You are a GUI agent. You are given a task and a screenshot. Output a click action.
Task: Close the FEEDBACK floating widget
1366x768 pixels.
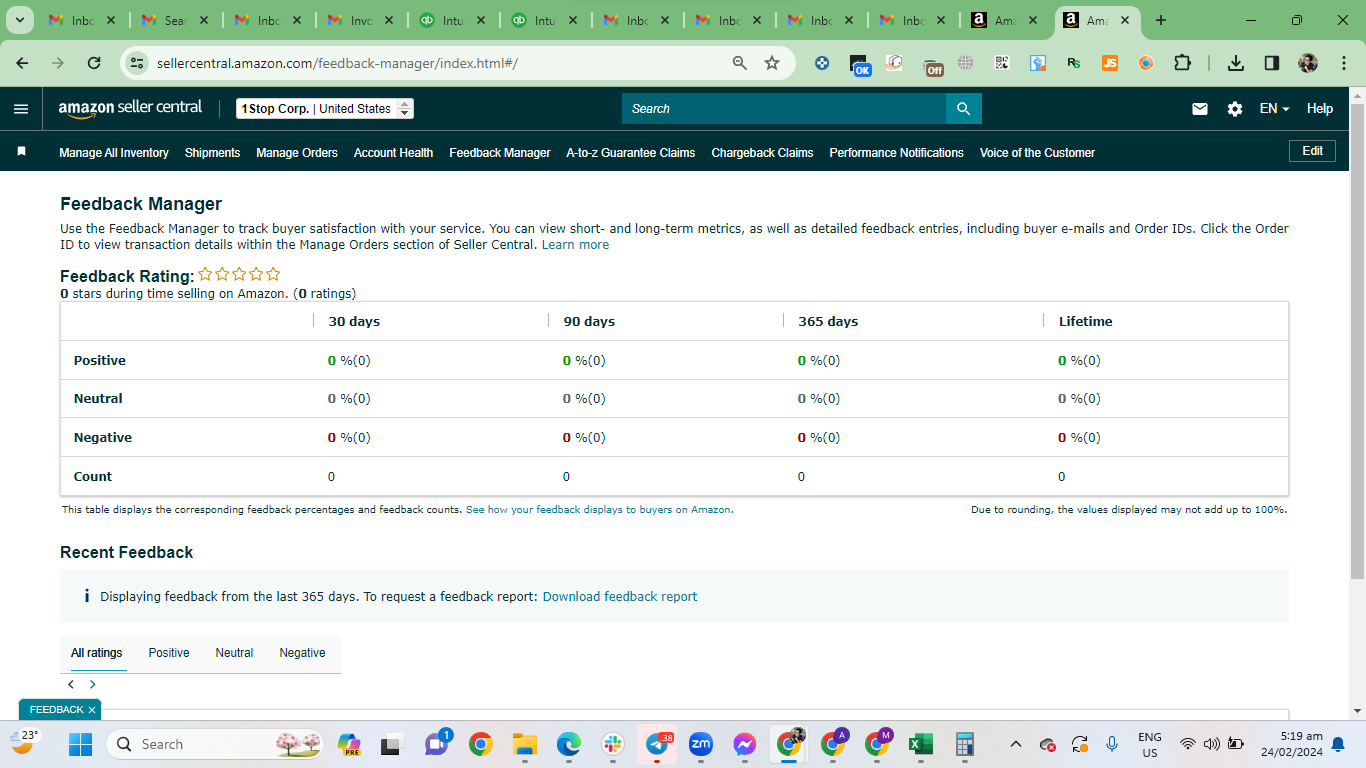92,710
